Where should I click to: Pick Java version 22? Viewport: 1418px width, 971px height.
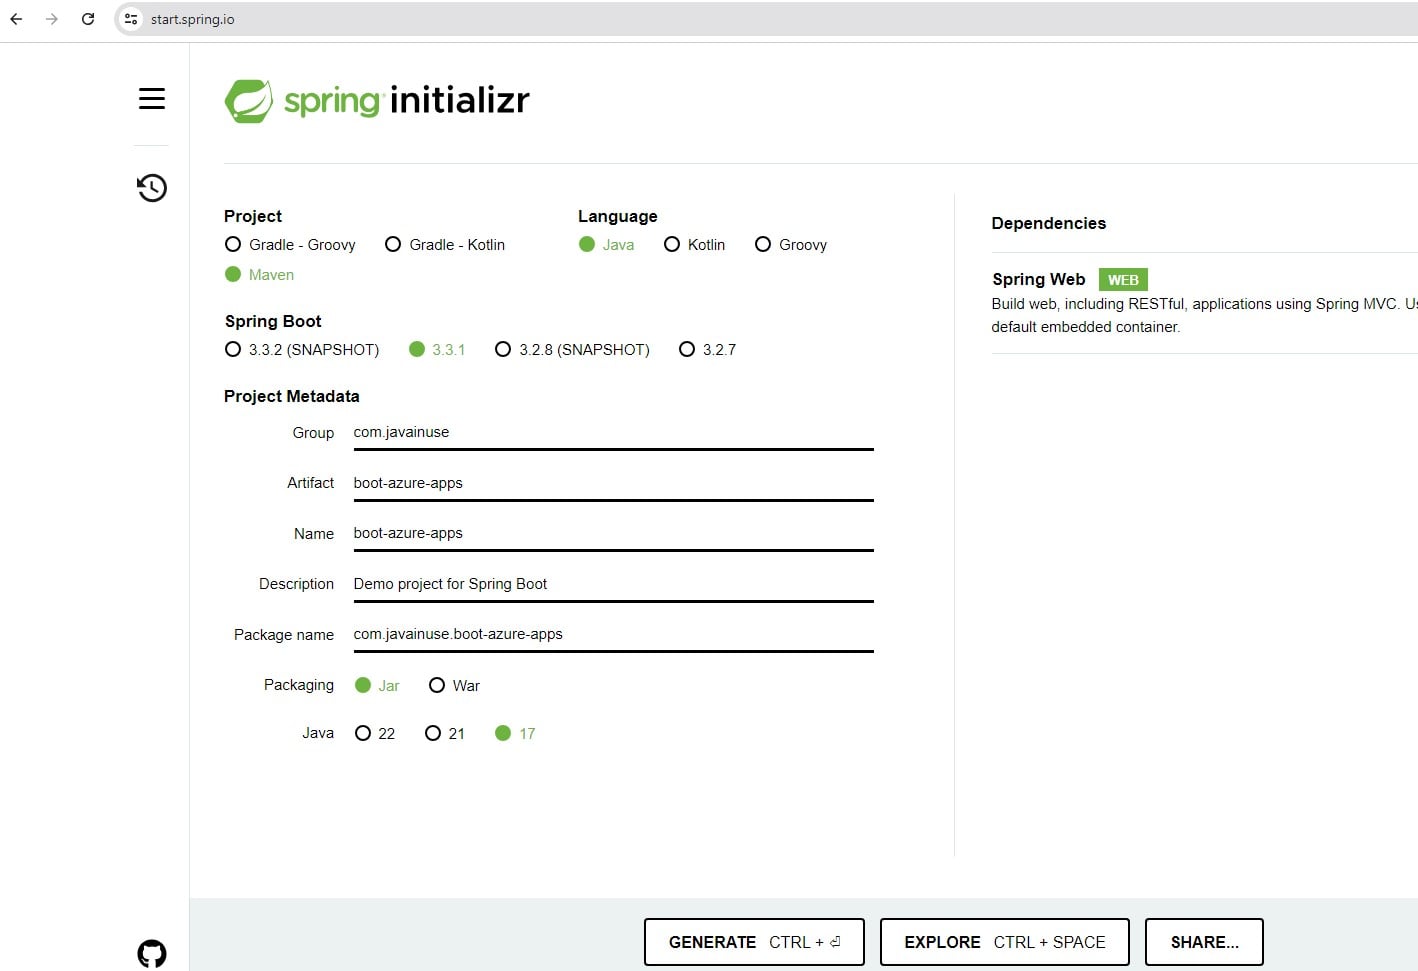tap(375, 734)
